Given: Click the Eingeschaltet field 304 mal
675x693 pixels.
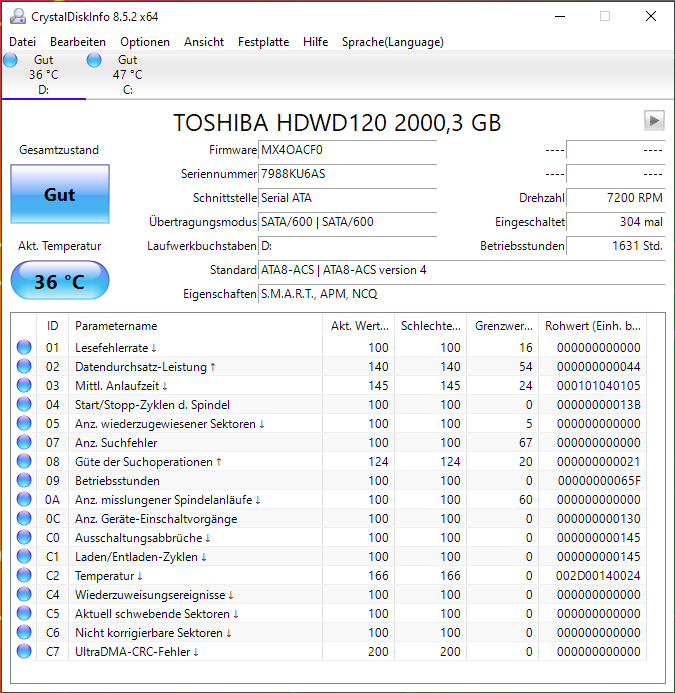Looking at the screenshot, I should pos(615,222).
